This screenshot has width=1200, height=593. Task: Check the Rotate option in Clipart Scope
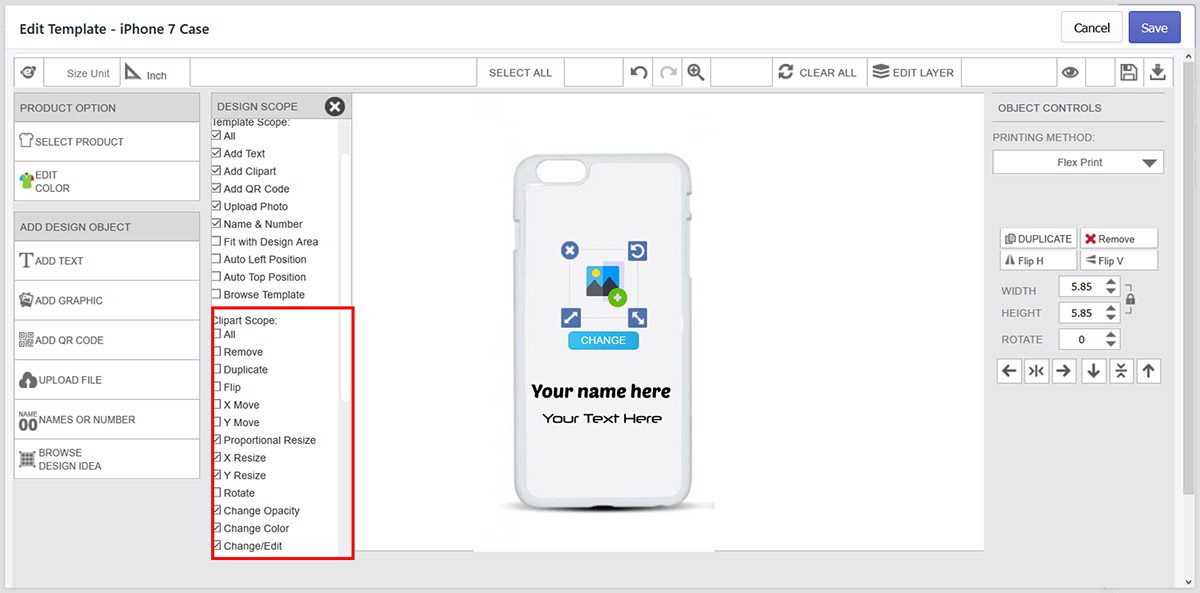tap(216, 493)
